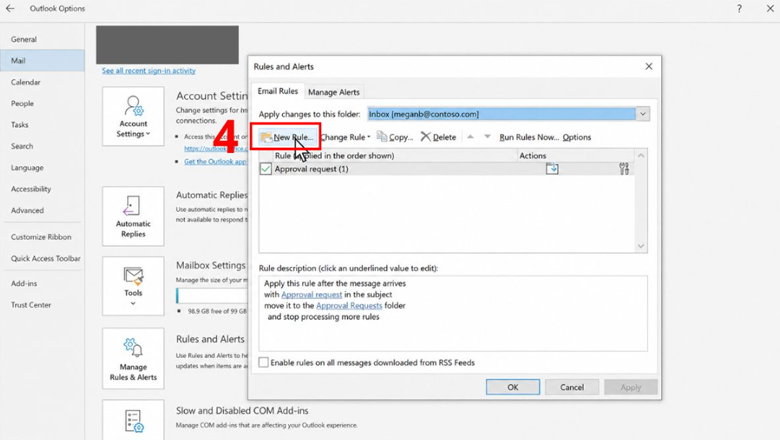This screenshot has height=440, width=780.
Task: Select Search options category
Action: coord(42,146)
